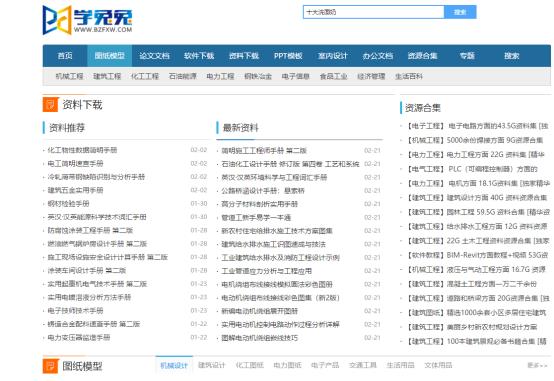Switch to the 建筑设计 tab
The width and height of the screenshot is (554, 381).
coord(212,365)
